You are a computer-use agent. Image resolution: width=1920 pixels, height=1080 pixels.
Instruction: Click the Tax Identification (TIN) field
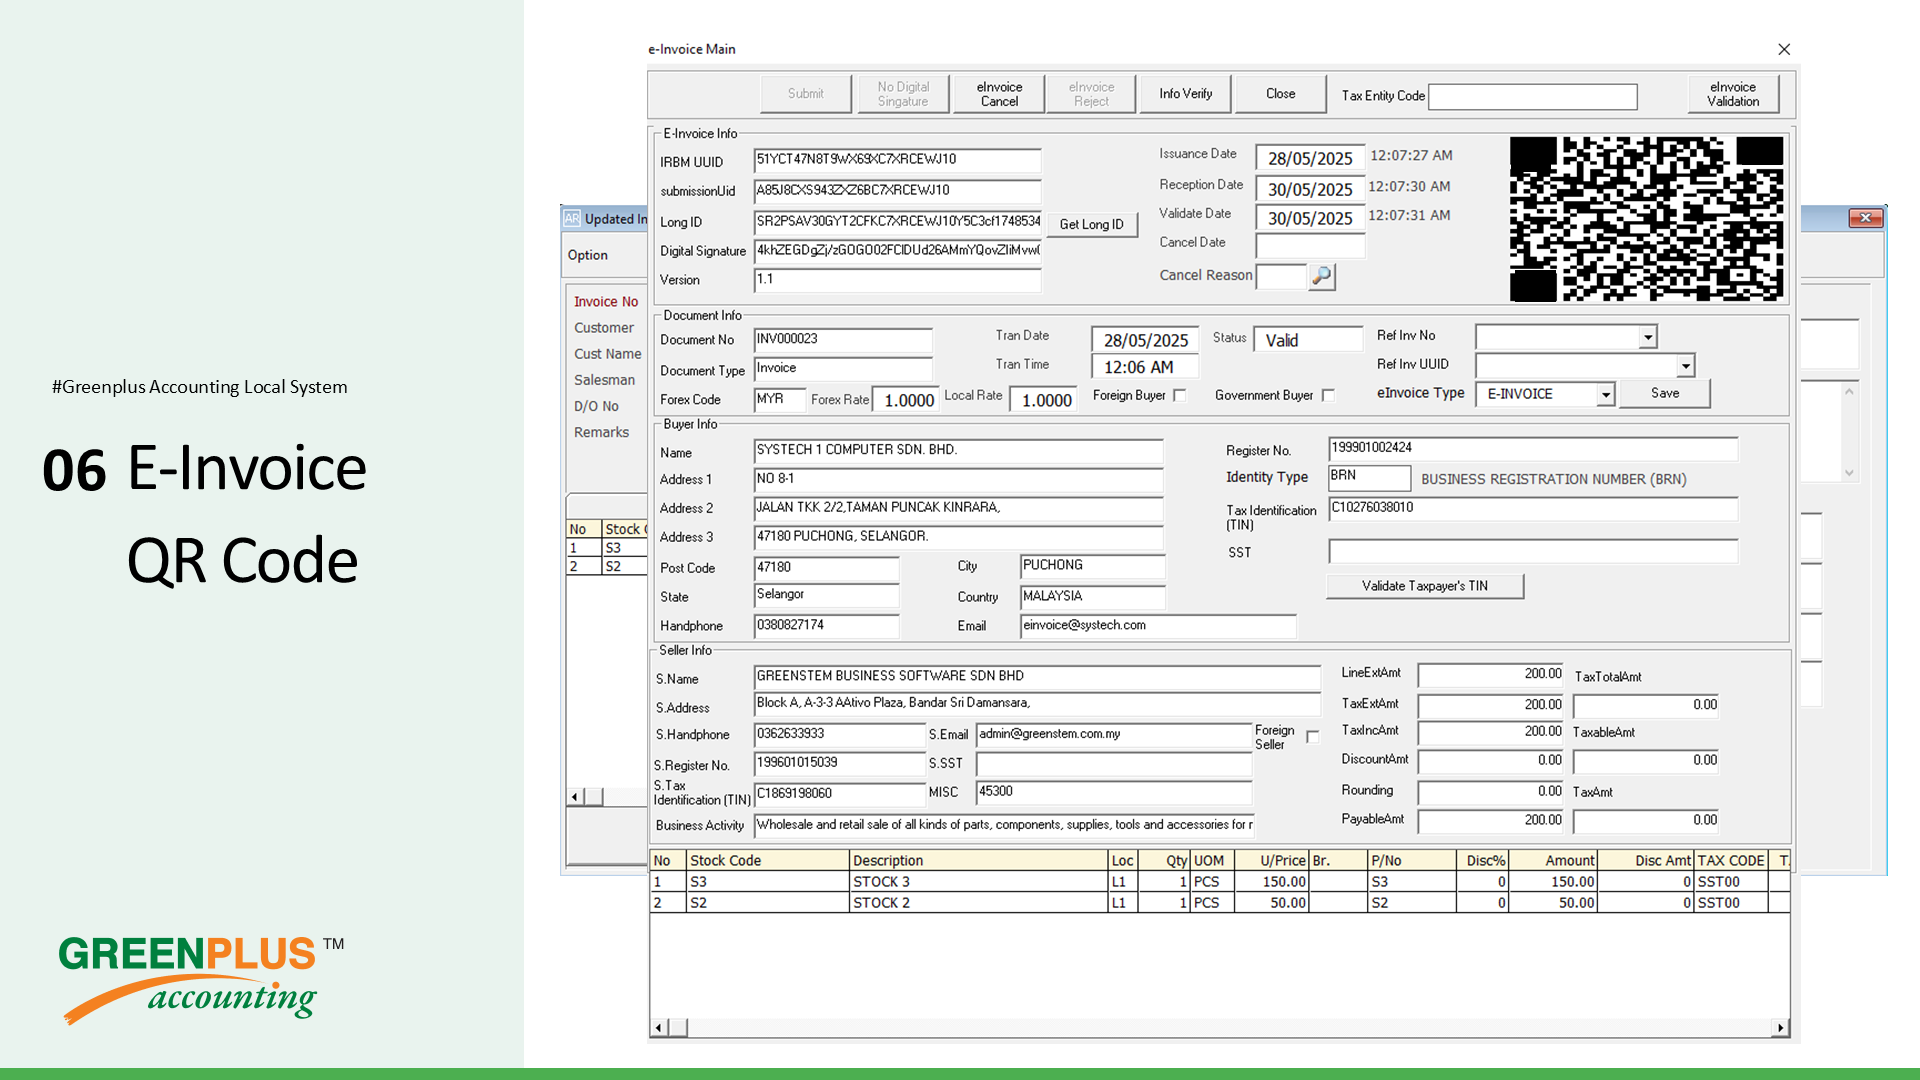click(x=1533, y=509)
